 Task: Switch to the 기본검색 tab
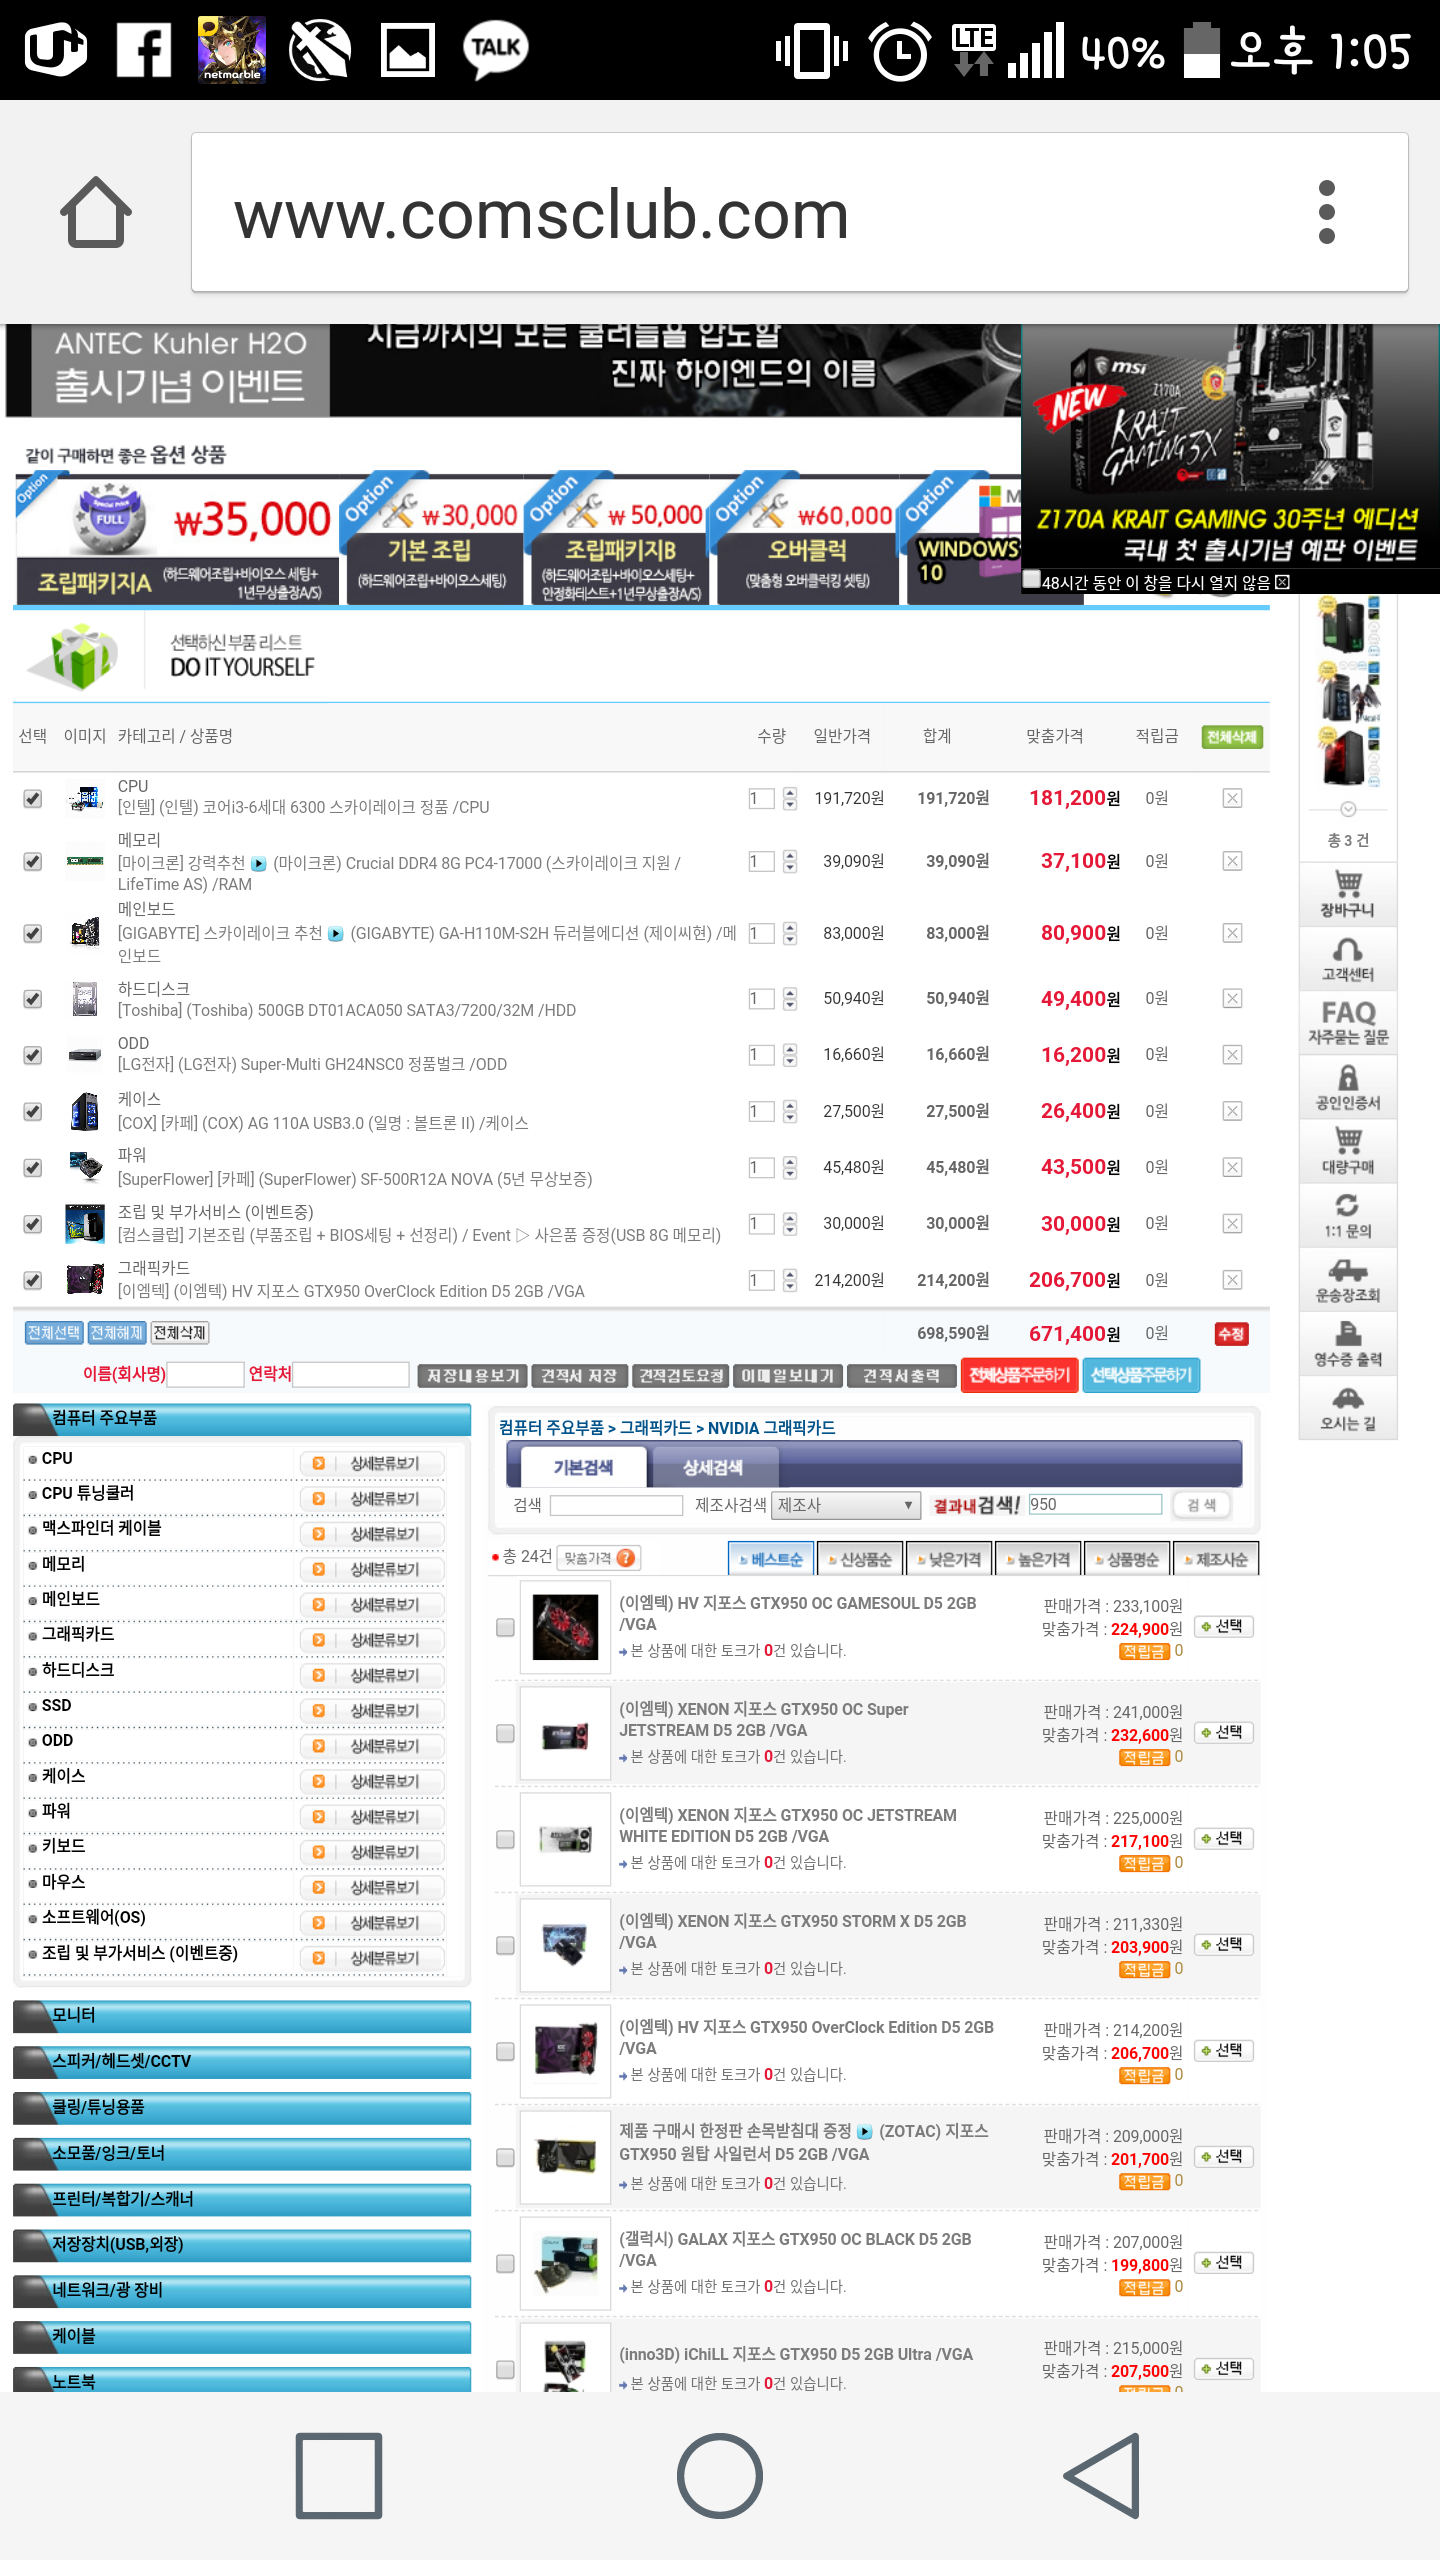pos(583,1467)
